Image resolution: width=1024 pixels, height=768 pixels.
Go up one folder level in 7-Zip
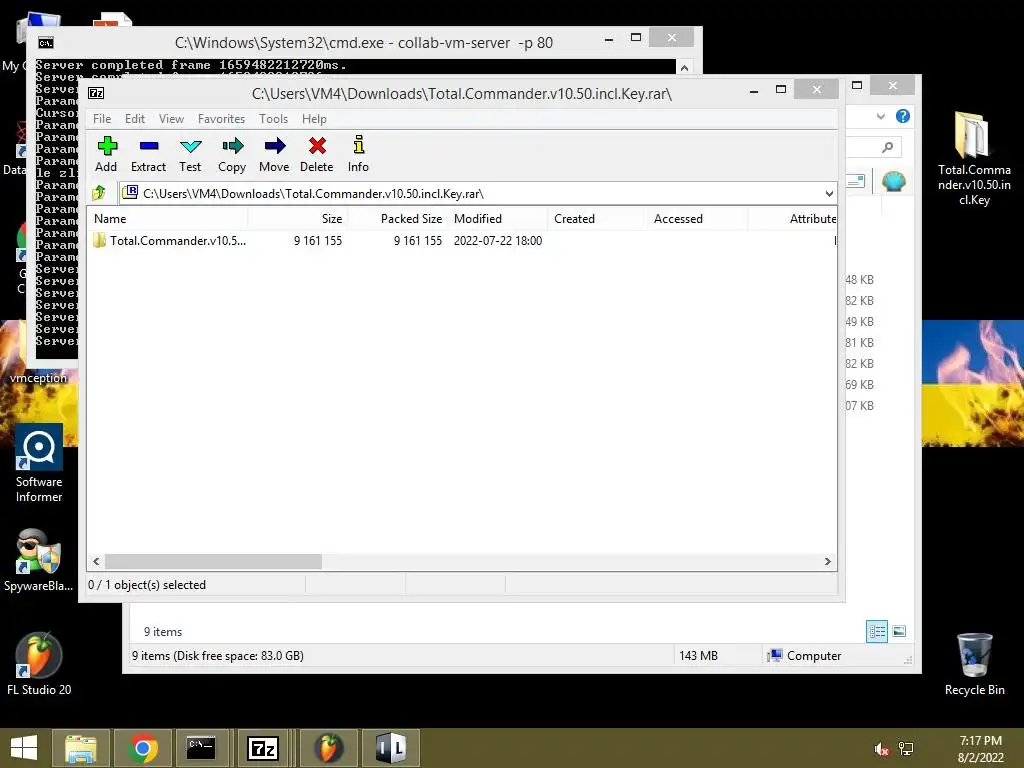coord(99,193)
